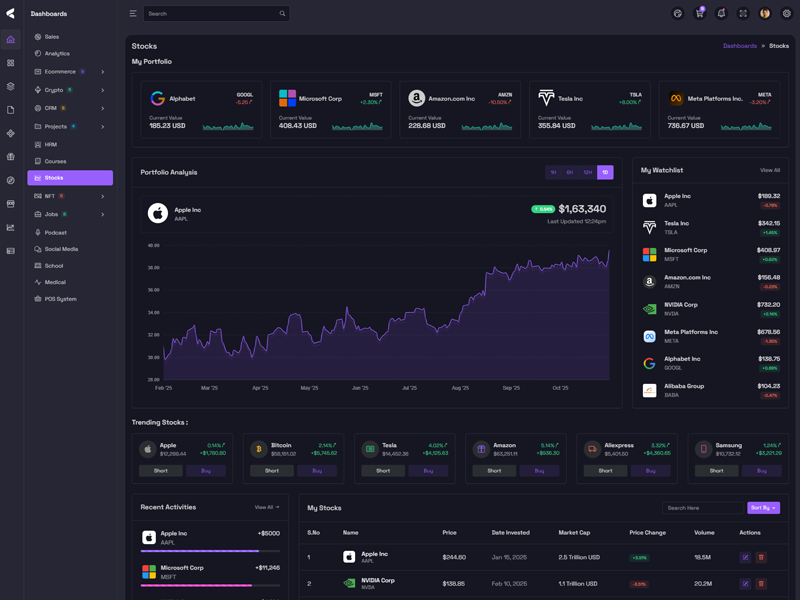
Task: Open the Sort By dropdown
Action: coord(763,508)
